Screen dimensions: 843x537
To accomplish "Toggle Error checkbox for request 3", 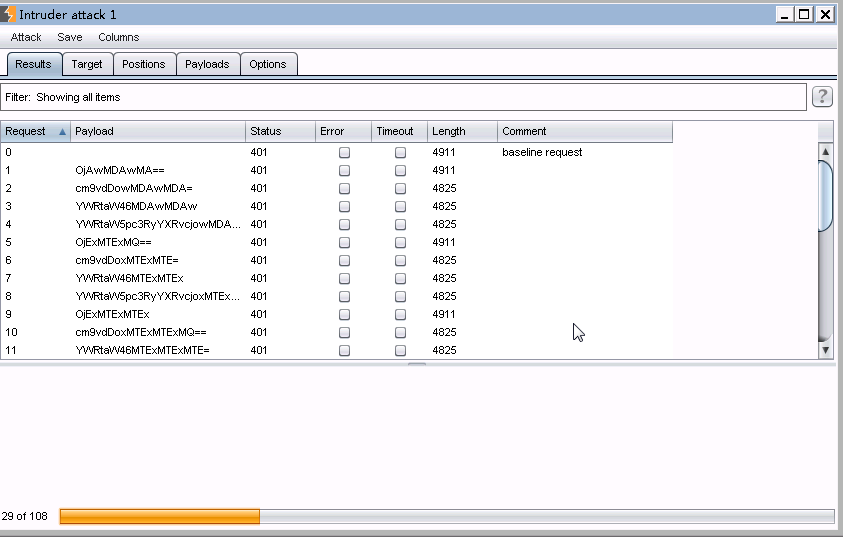I will [x=345, y=206].
